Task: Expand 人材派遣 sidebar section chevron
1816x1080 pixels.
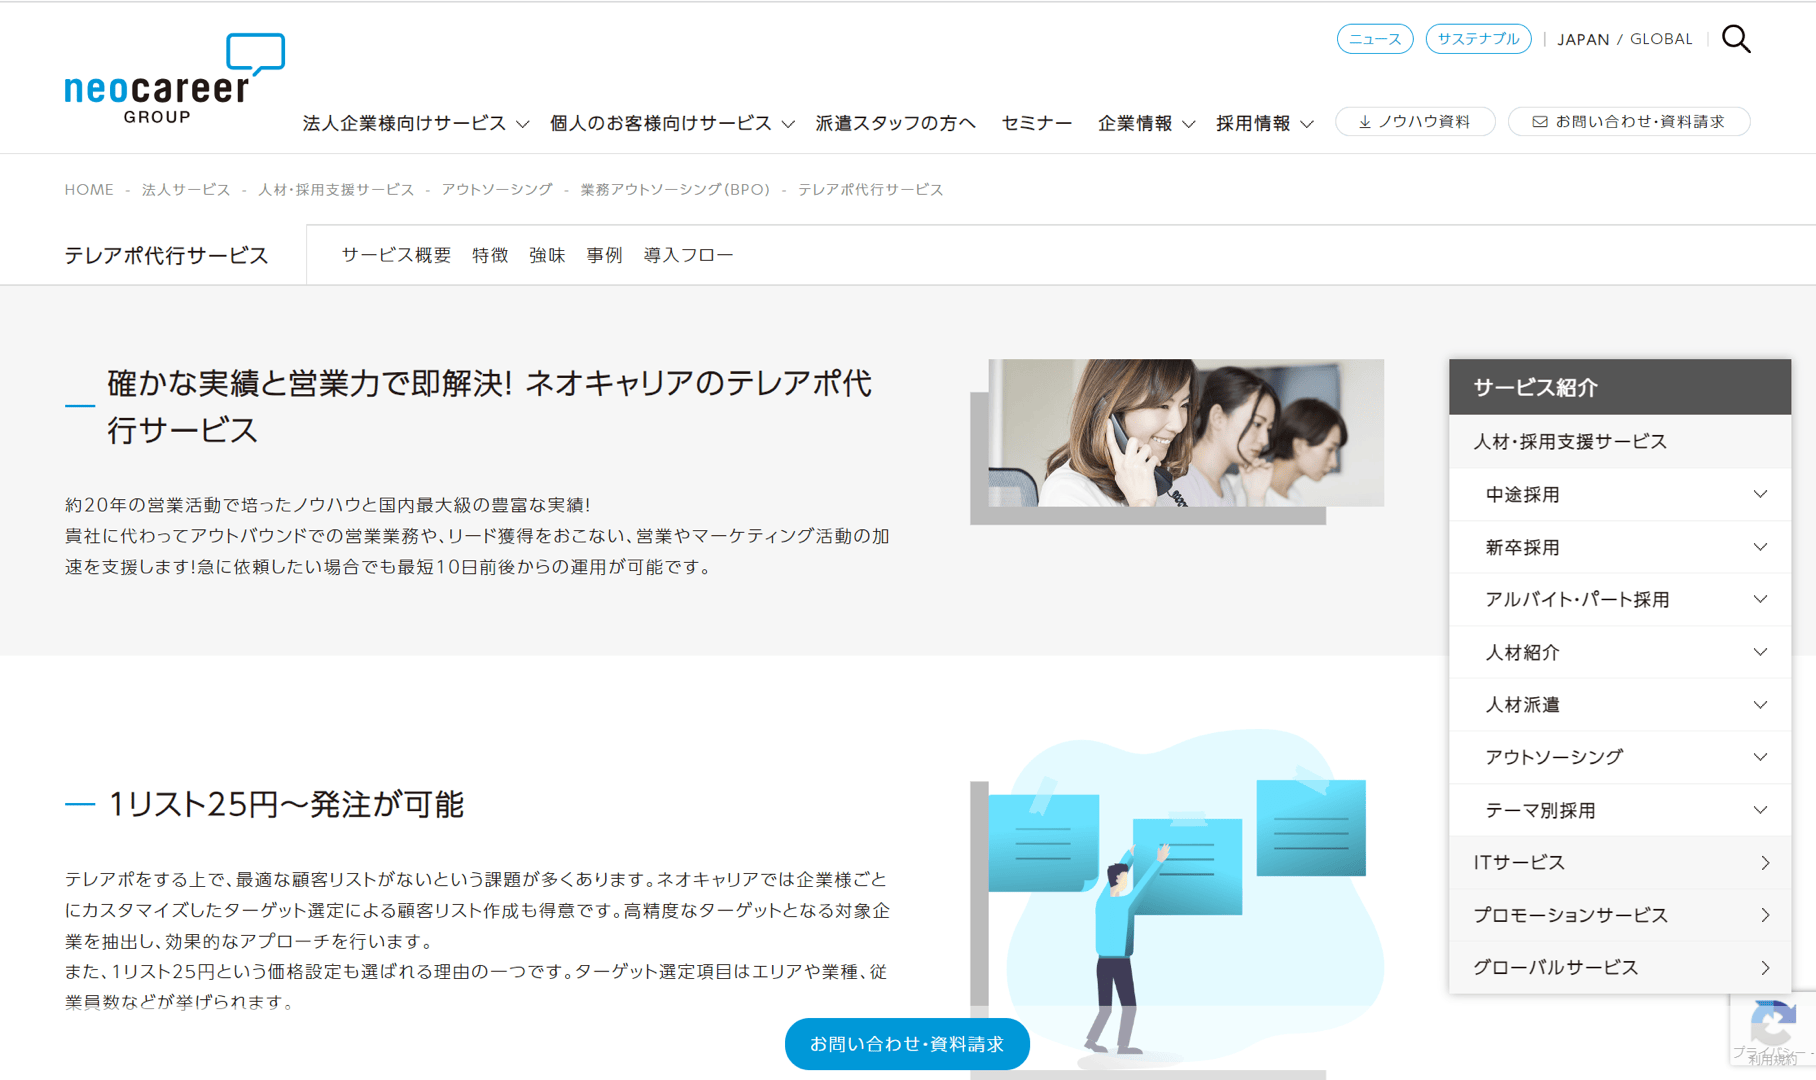Action: (1760, 705)
